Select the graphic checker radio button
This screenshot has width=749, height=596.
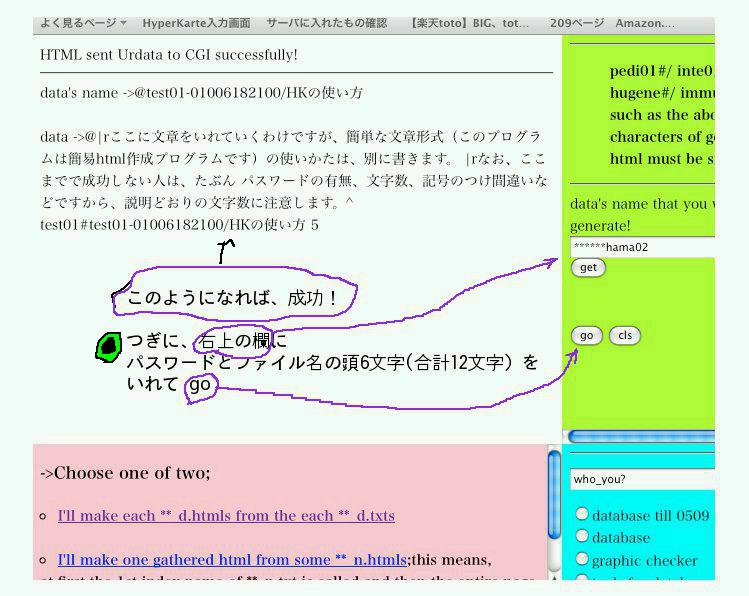tap(581, 558)
